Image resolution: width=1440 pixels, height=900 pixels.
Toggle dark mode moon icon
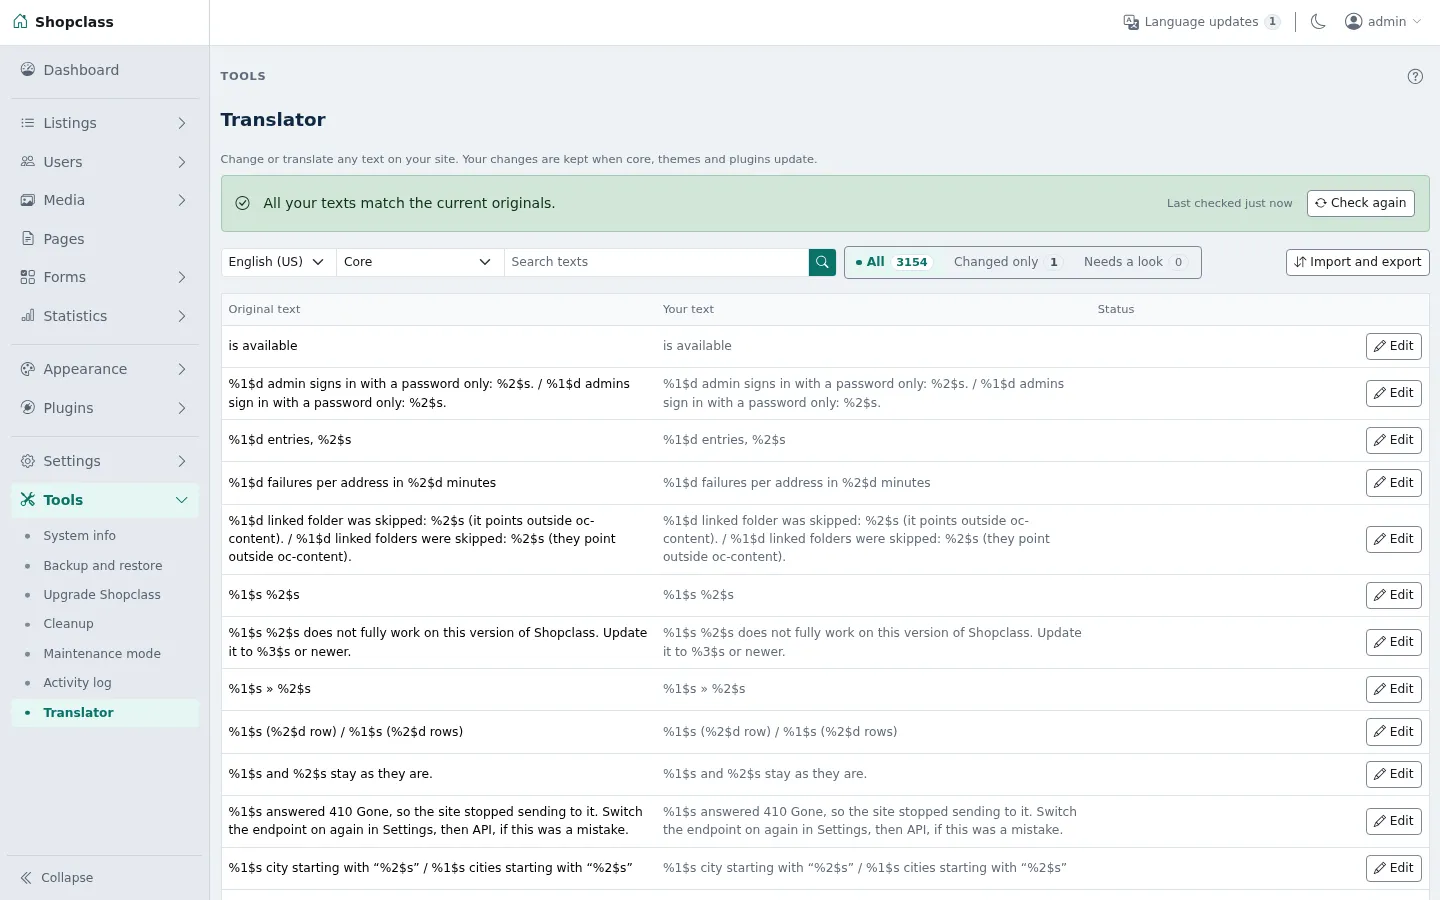click(x=1318, y=22)
